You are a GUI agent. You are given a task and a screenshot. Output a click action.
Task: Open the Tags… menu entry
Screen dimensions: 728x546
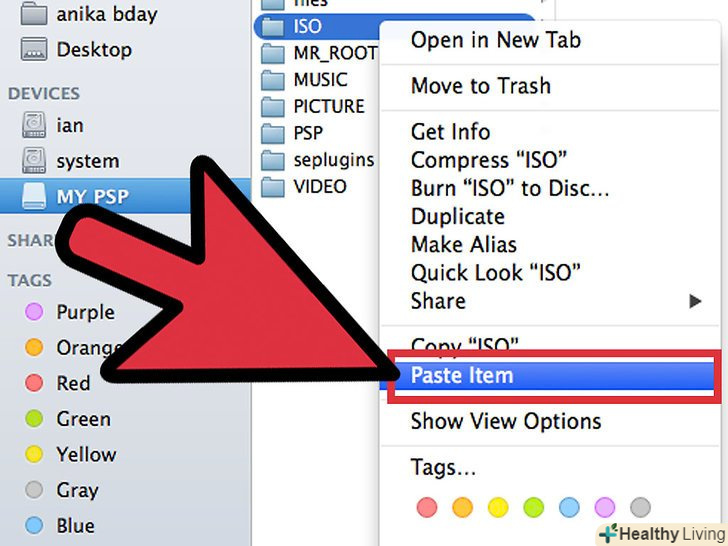(x=443, y=467)
